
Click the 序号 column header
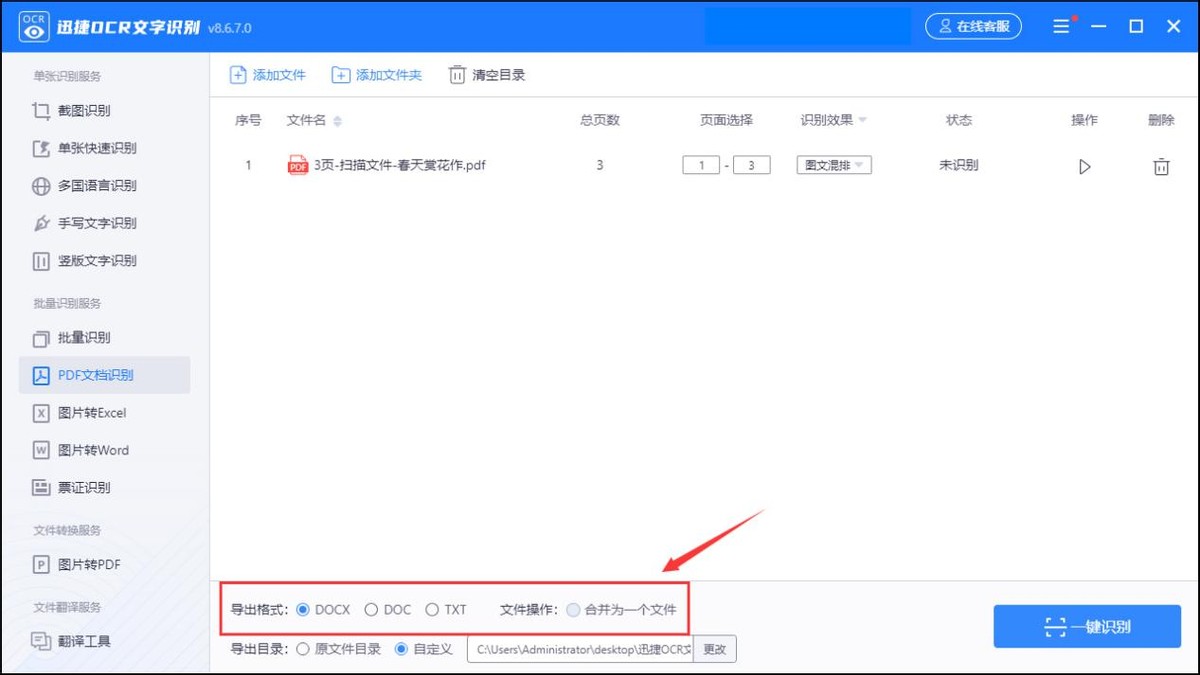point(248,120)
